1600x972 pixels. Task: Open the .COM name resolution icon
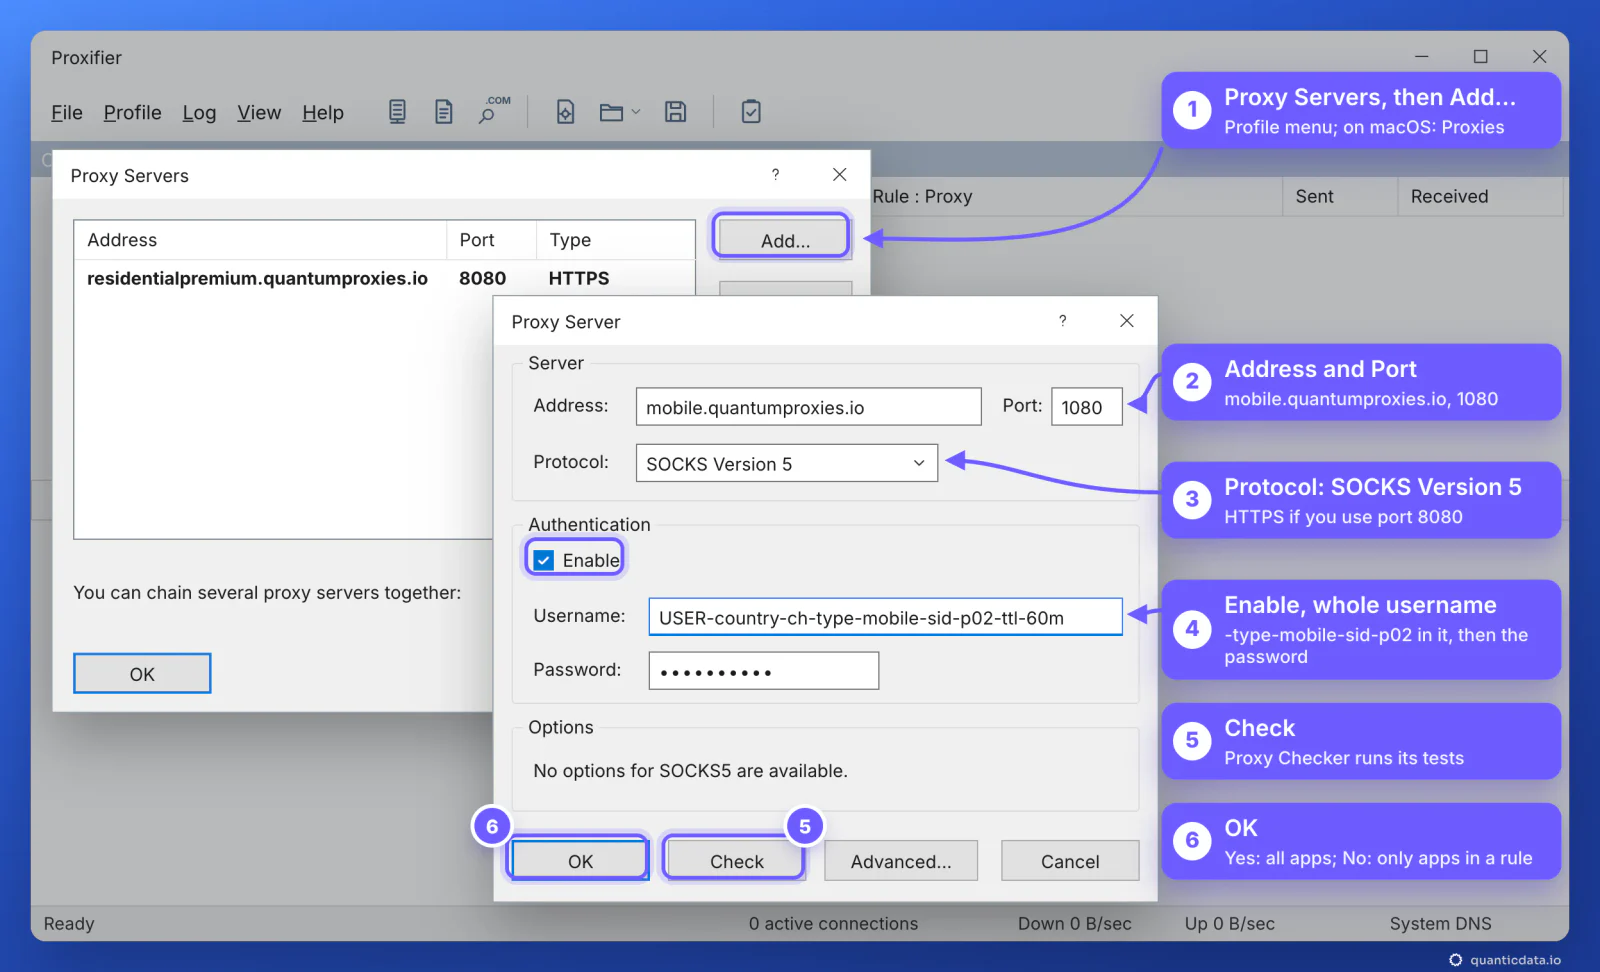pos(494,110)
